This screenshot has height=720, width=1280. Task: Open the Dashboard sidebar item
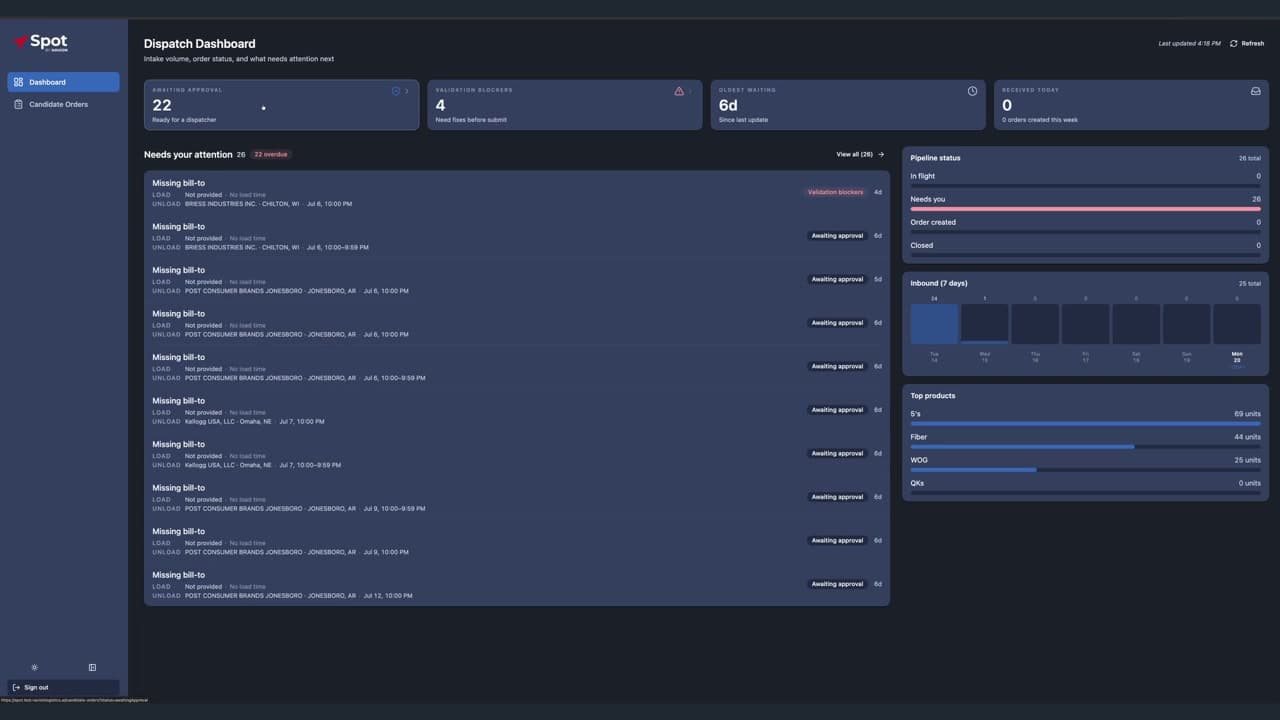pyautogui.click(x=63, y=82)
